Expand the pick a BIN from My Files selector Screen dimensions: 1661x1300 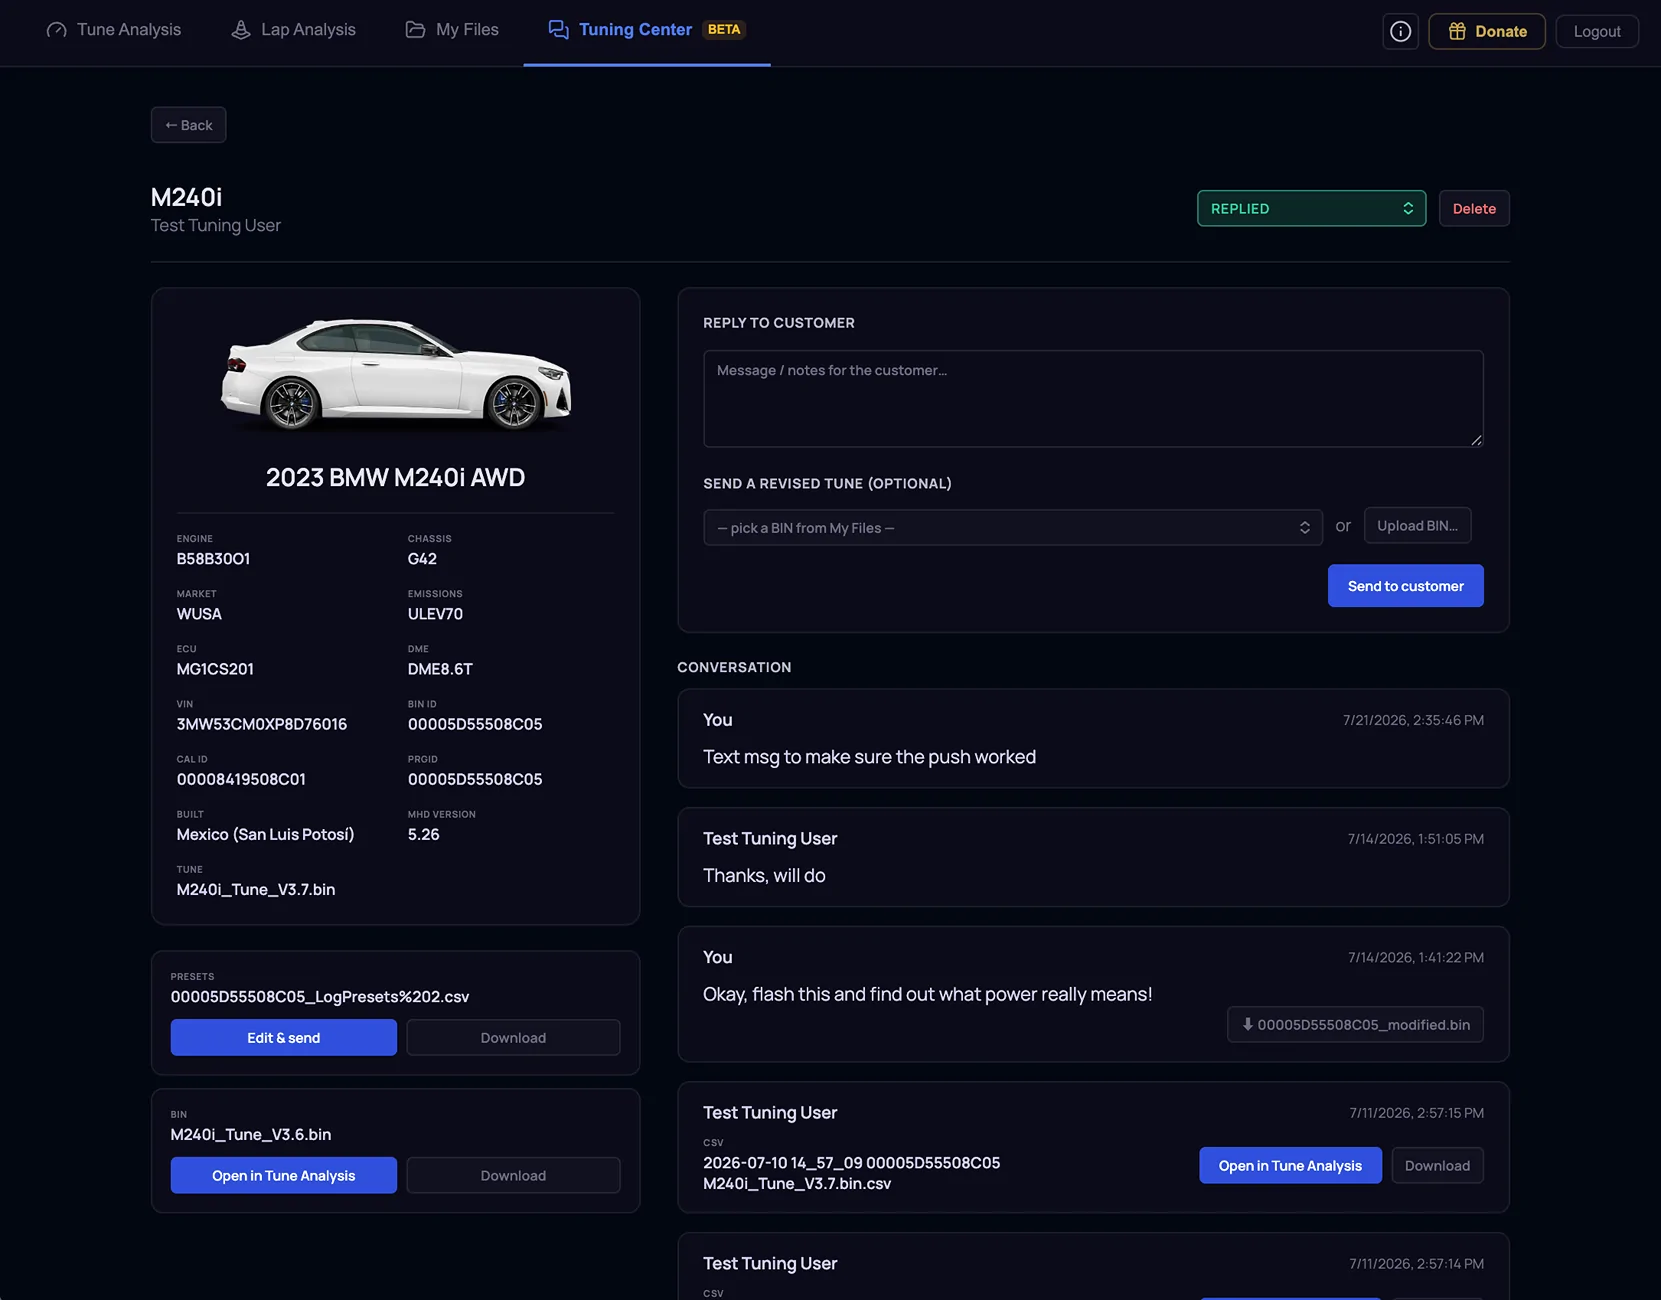[1012, 527]
